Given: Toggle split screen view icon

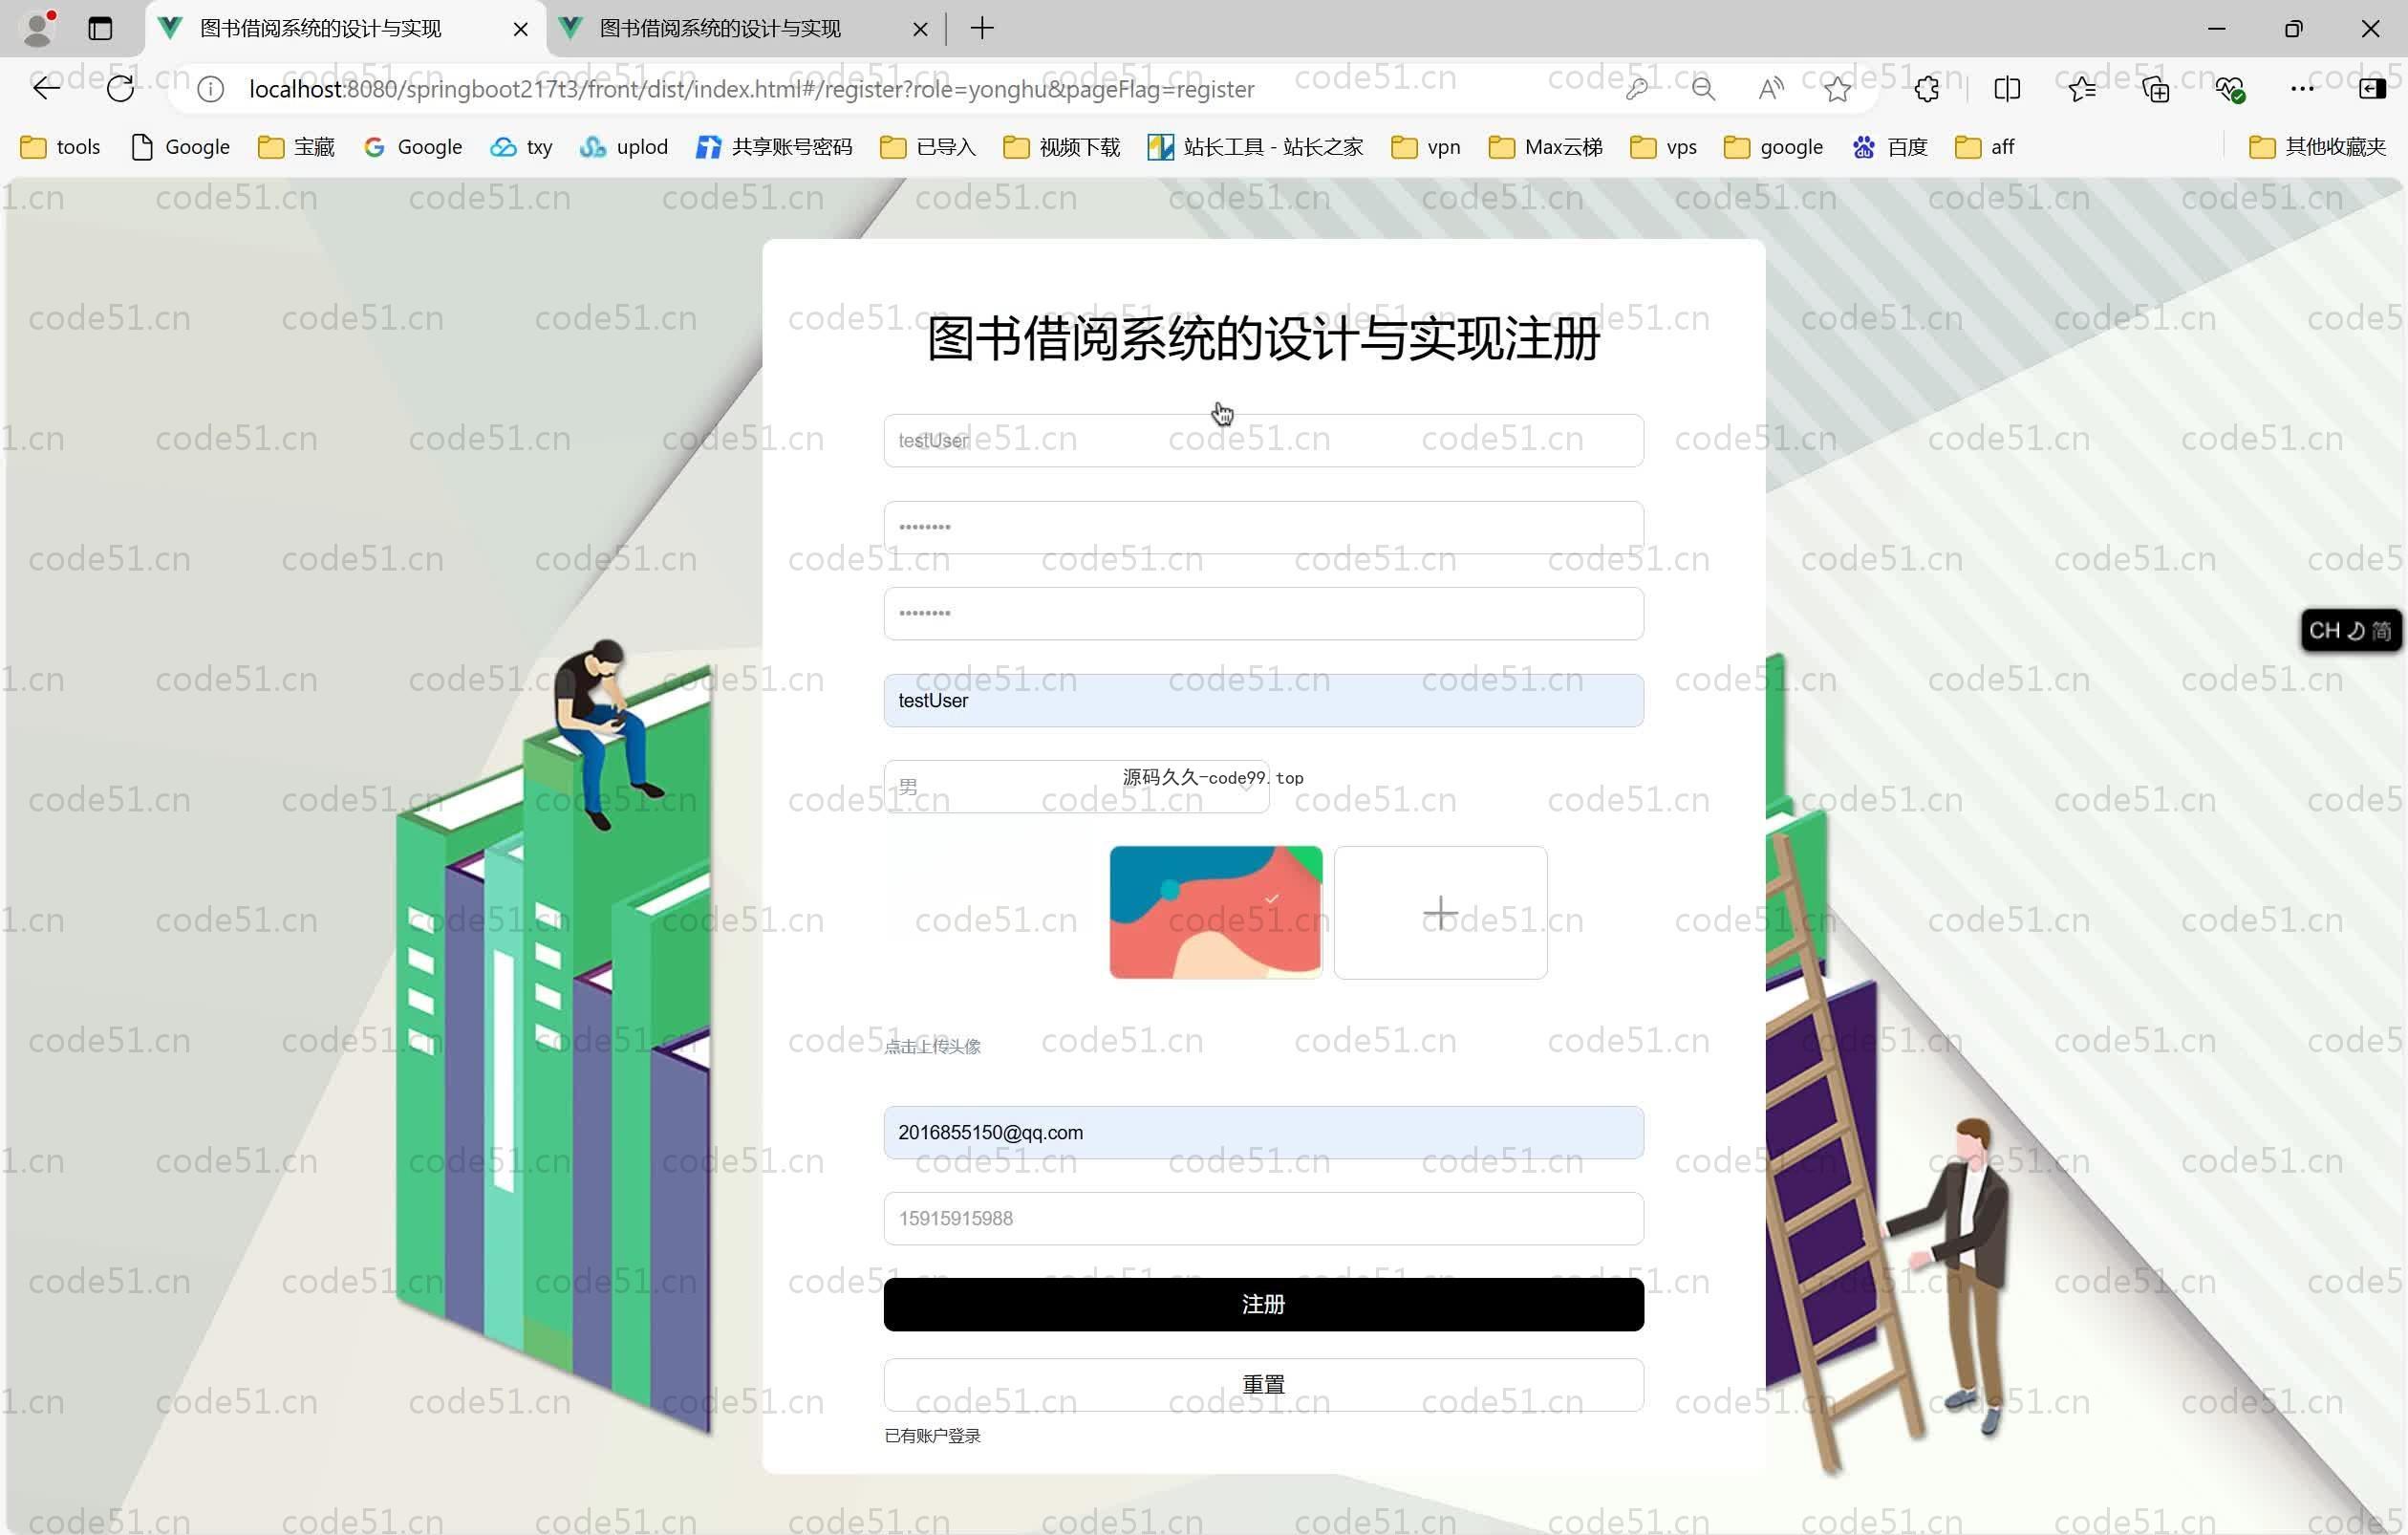Looking at the screenshot, I should (x=2006, y=89).
